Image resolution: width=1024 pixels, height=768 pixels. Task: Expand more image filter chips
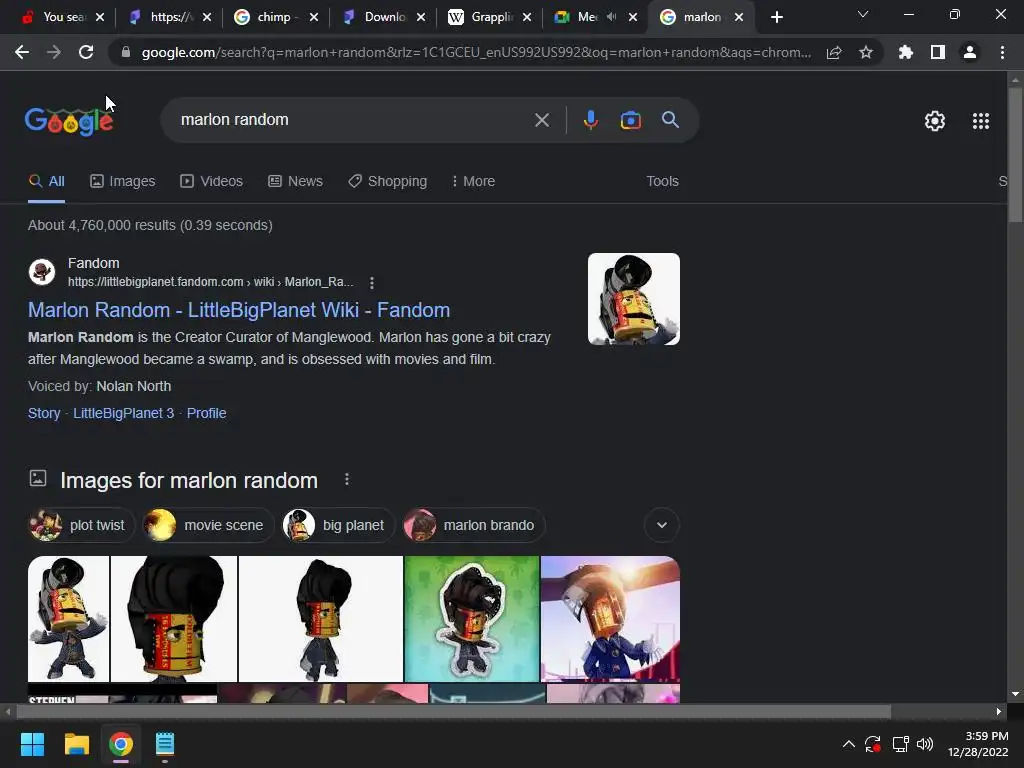[x=662, y=525]
